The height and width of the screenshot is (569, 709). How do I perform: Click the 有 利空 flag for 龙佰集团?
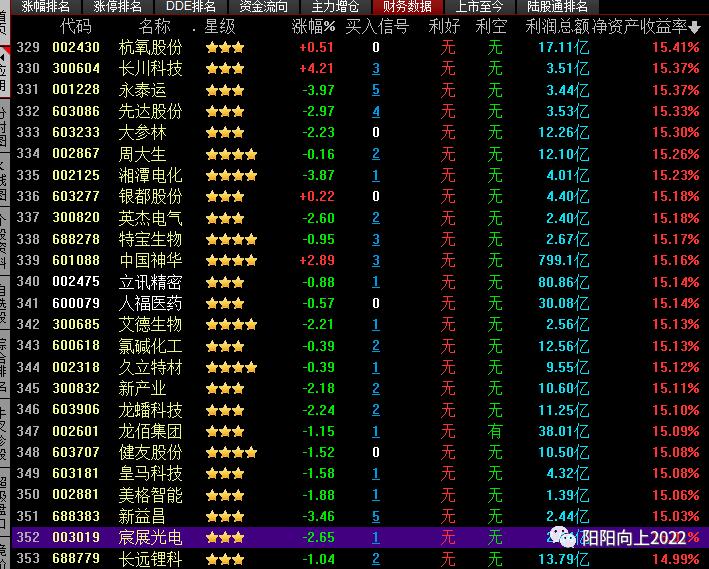495,431
